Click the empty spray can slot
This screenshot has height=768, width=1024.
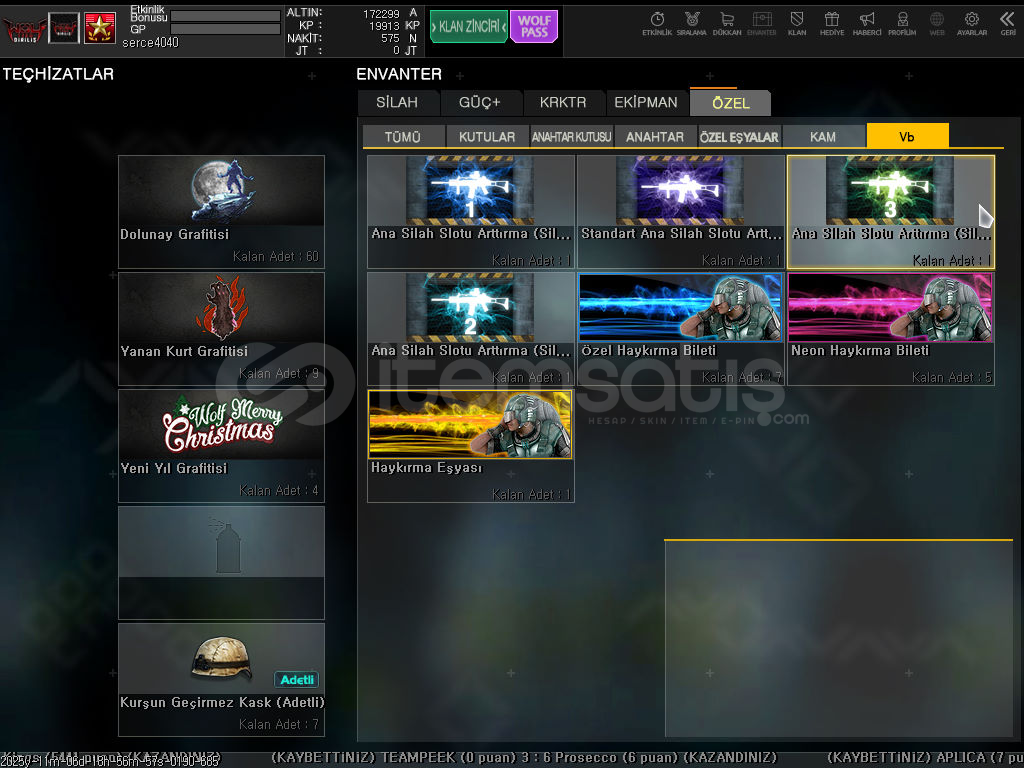(x=221, y=562)
